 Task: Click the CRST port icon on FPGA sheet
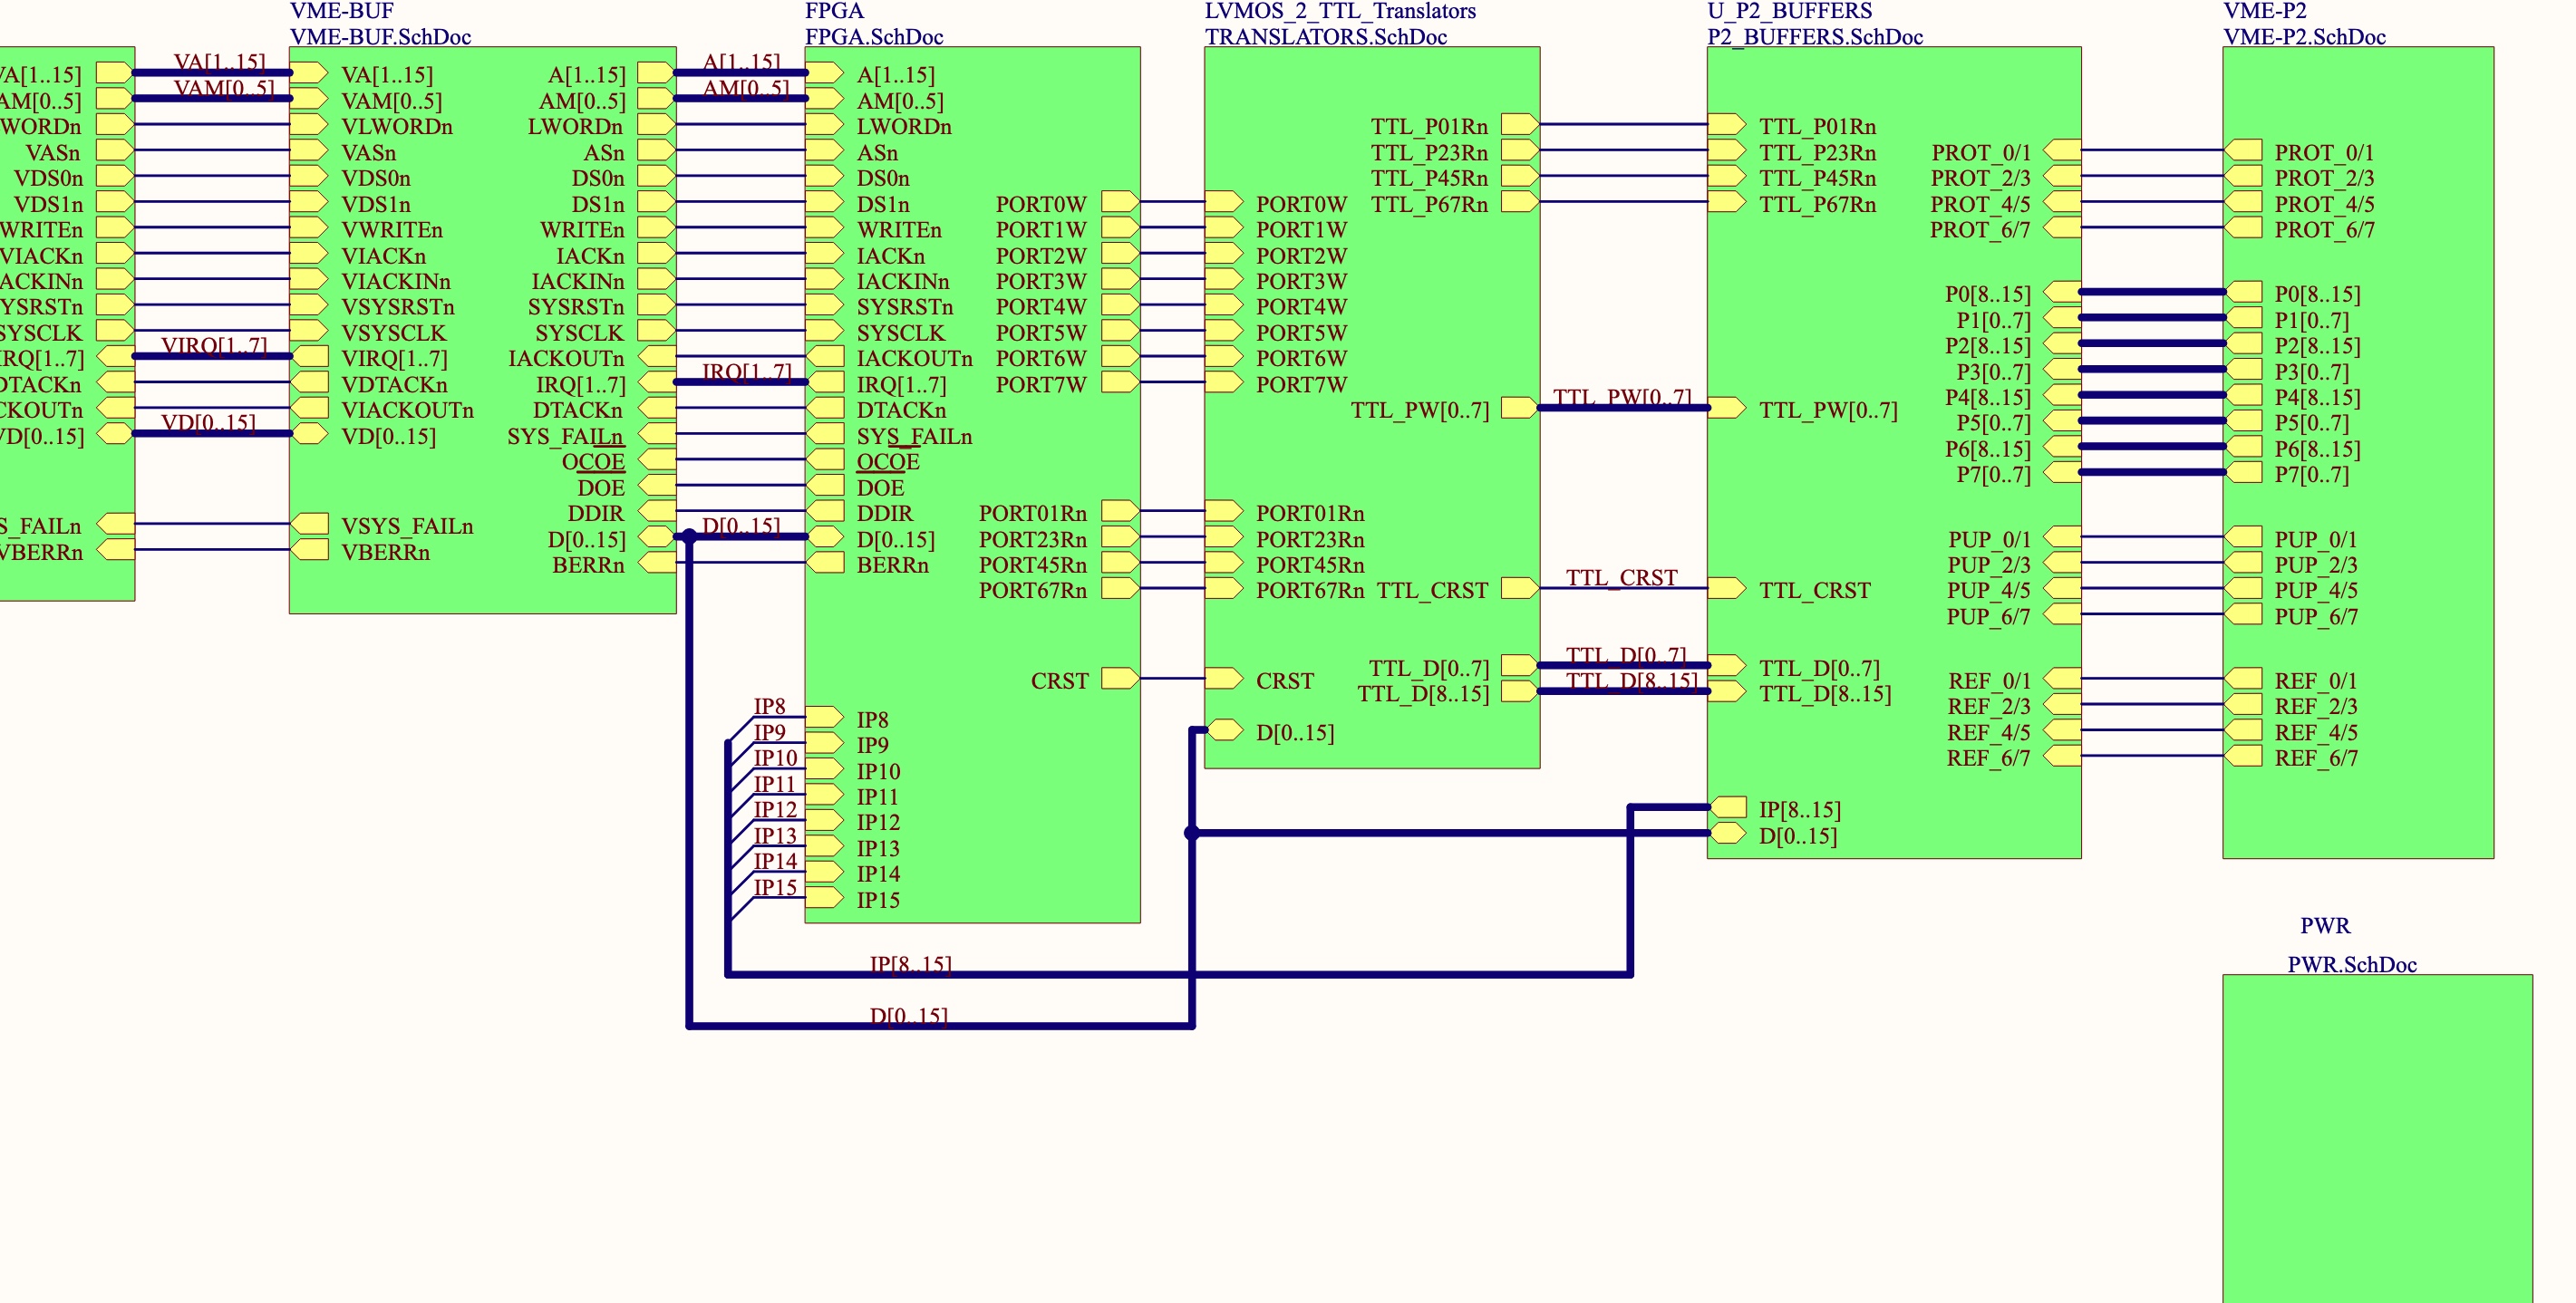1119,679
